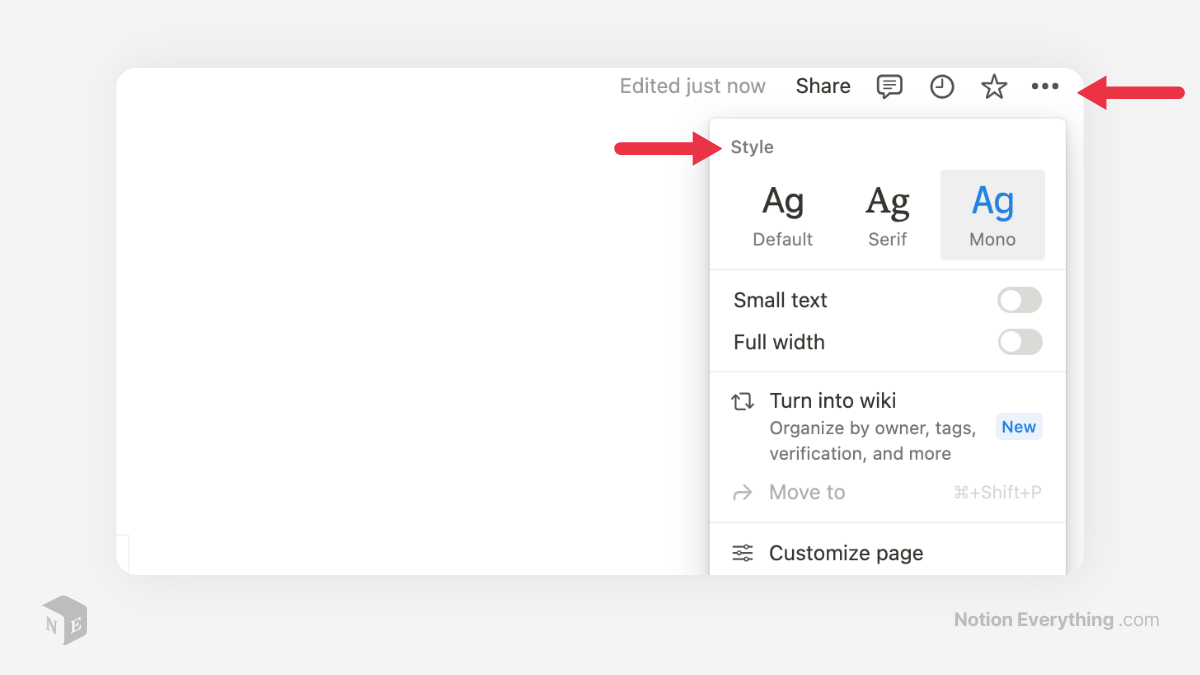Screen dimensions: 1200x675
Task: Click the Share button
Action: 822,86
